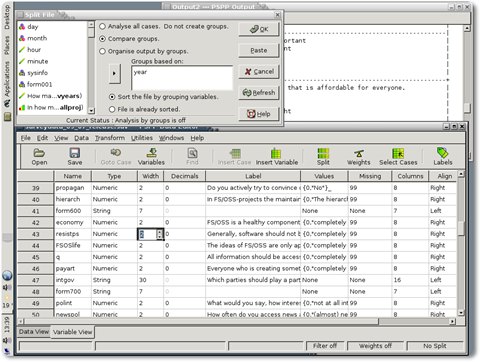Choose 'File is already sorted' option
The width and height of the screenshot is (480, 362).
tap(112, 109)
